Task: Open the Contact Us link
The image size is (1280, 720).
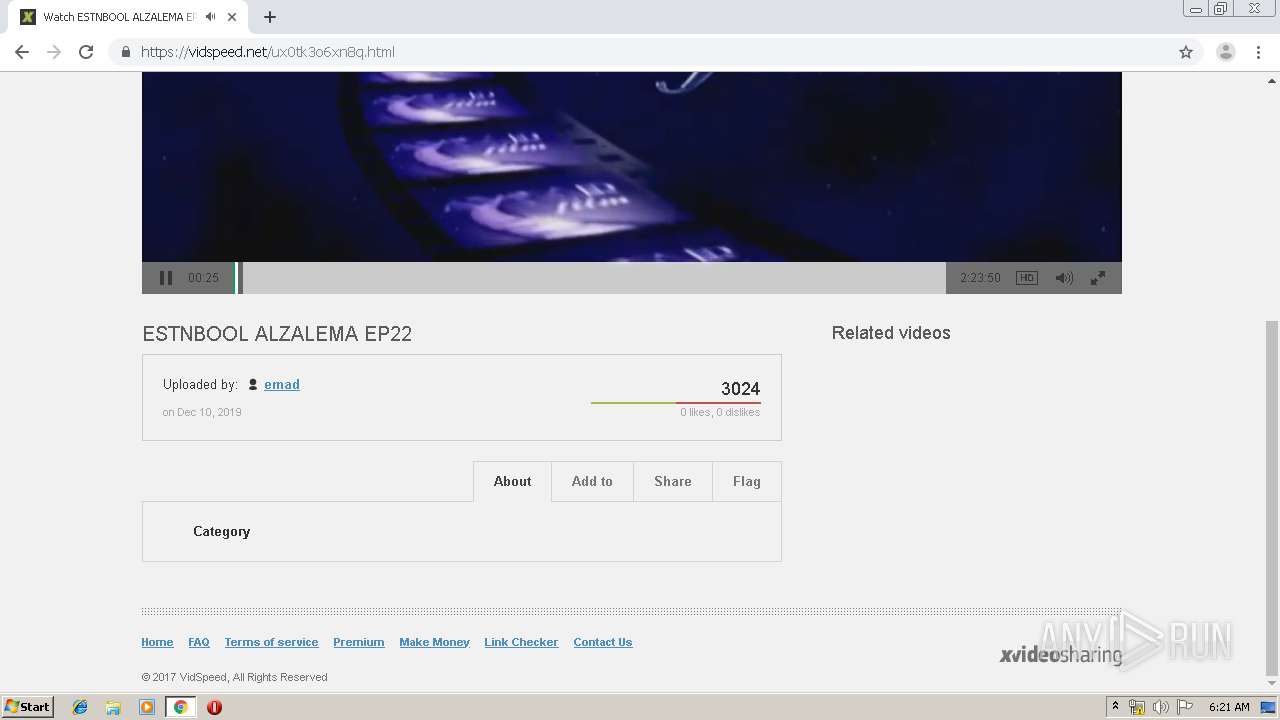Action: coord(603,642)
